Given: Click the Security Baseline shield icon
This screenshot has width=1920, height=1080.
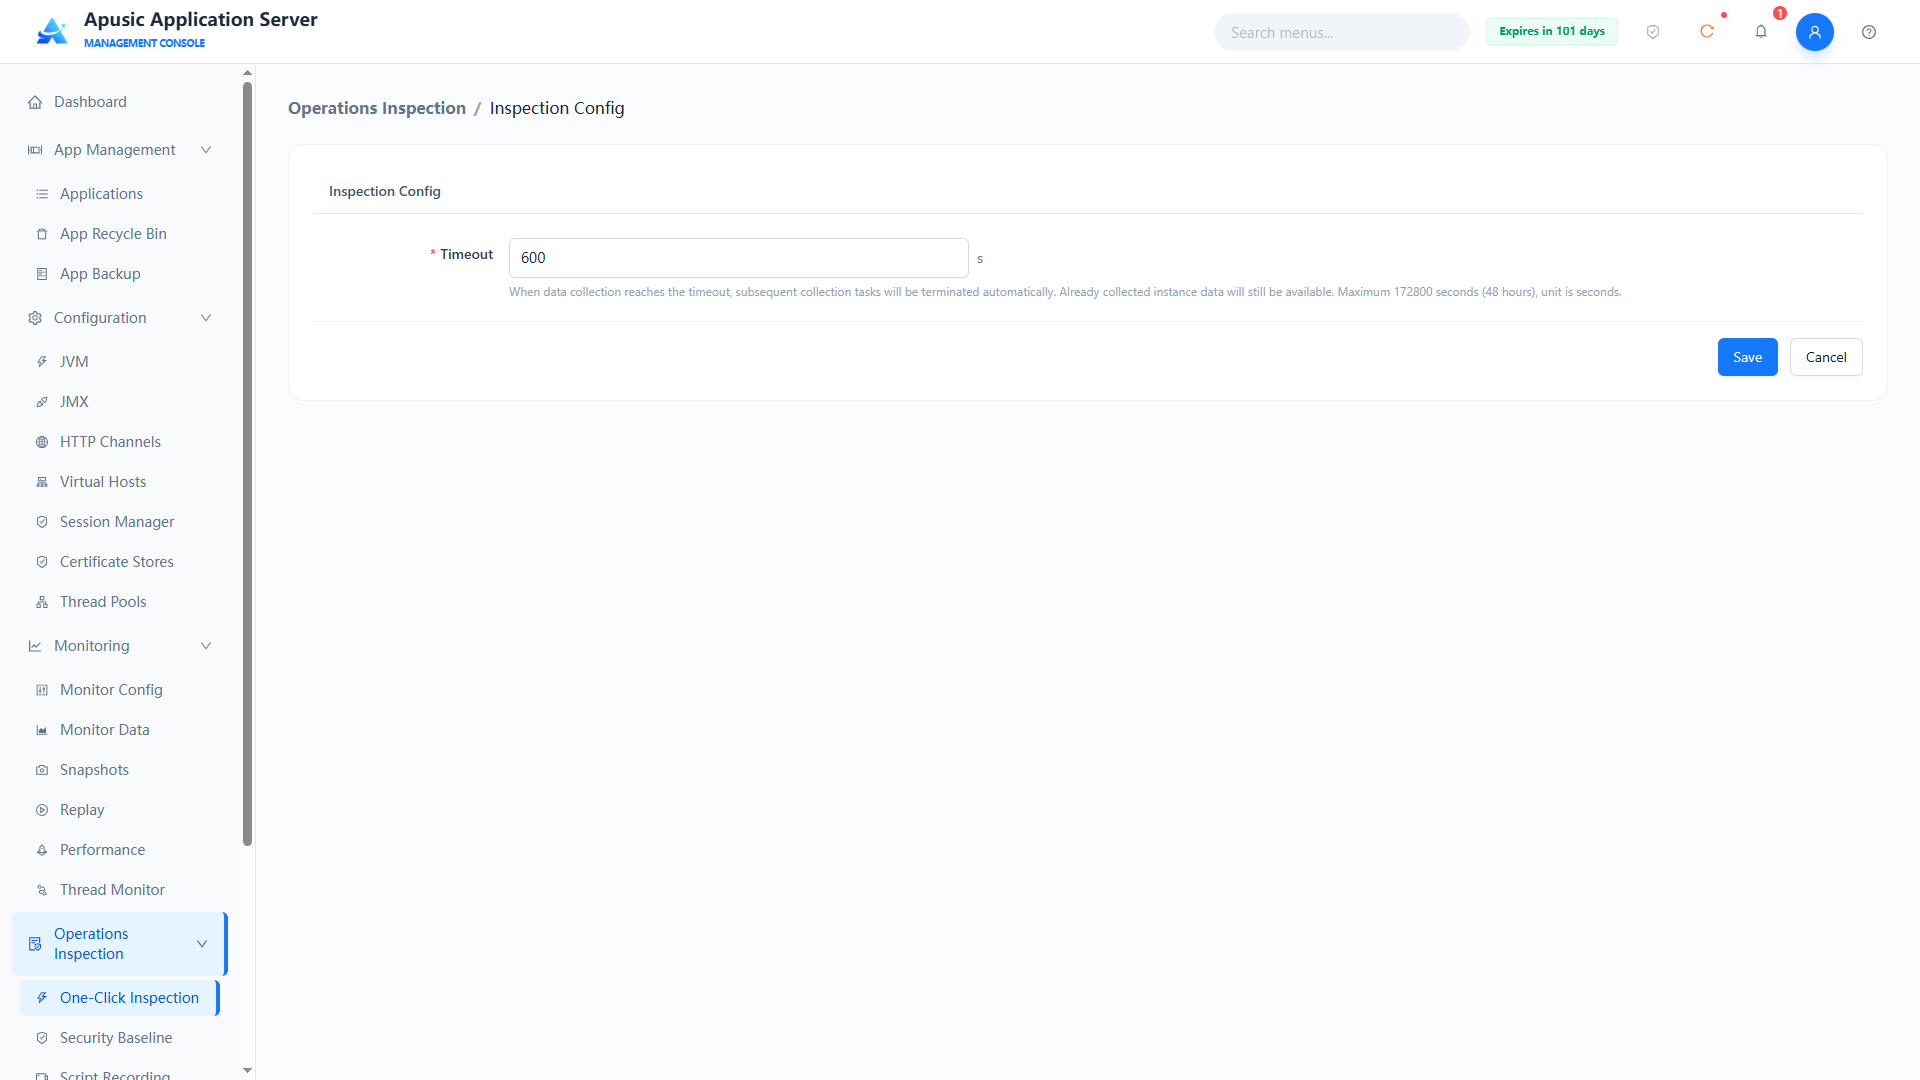Looking at the screenshot, I should (x=42, y=1038).
